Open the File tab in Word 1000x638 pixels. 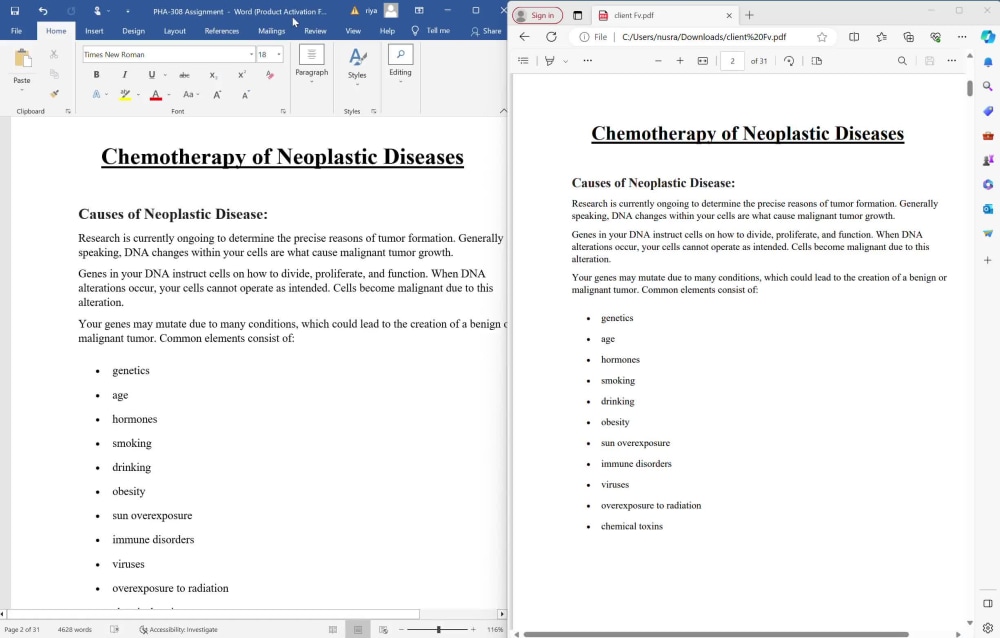[17, 31]
